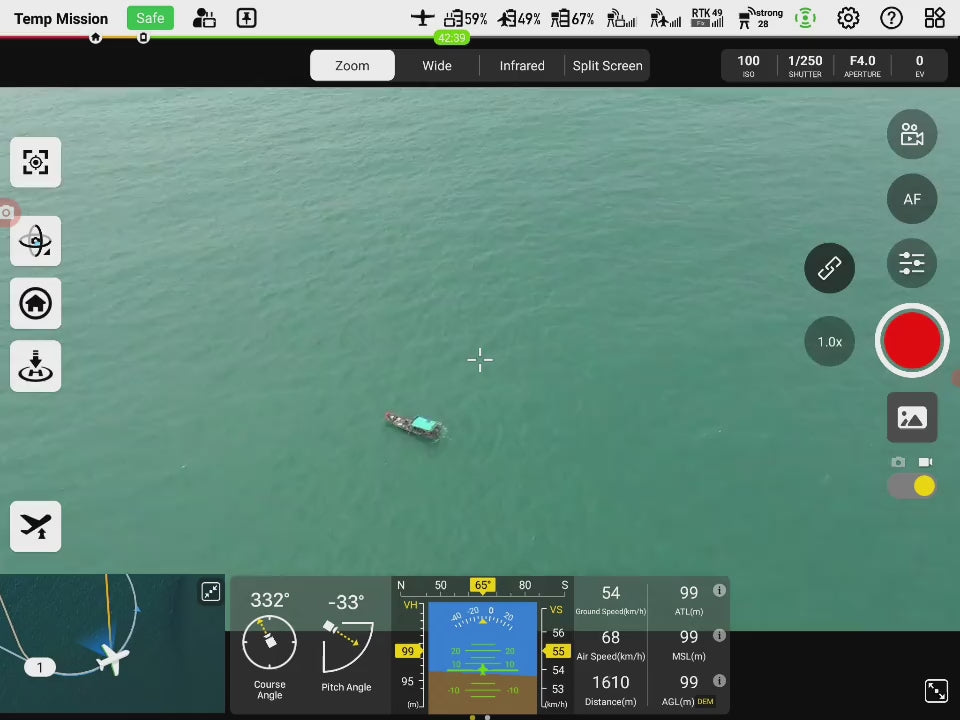Click the ATL altitude info icon

718,591
